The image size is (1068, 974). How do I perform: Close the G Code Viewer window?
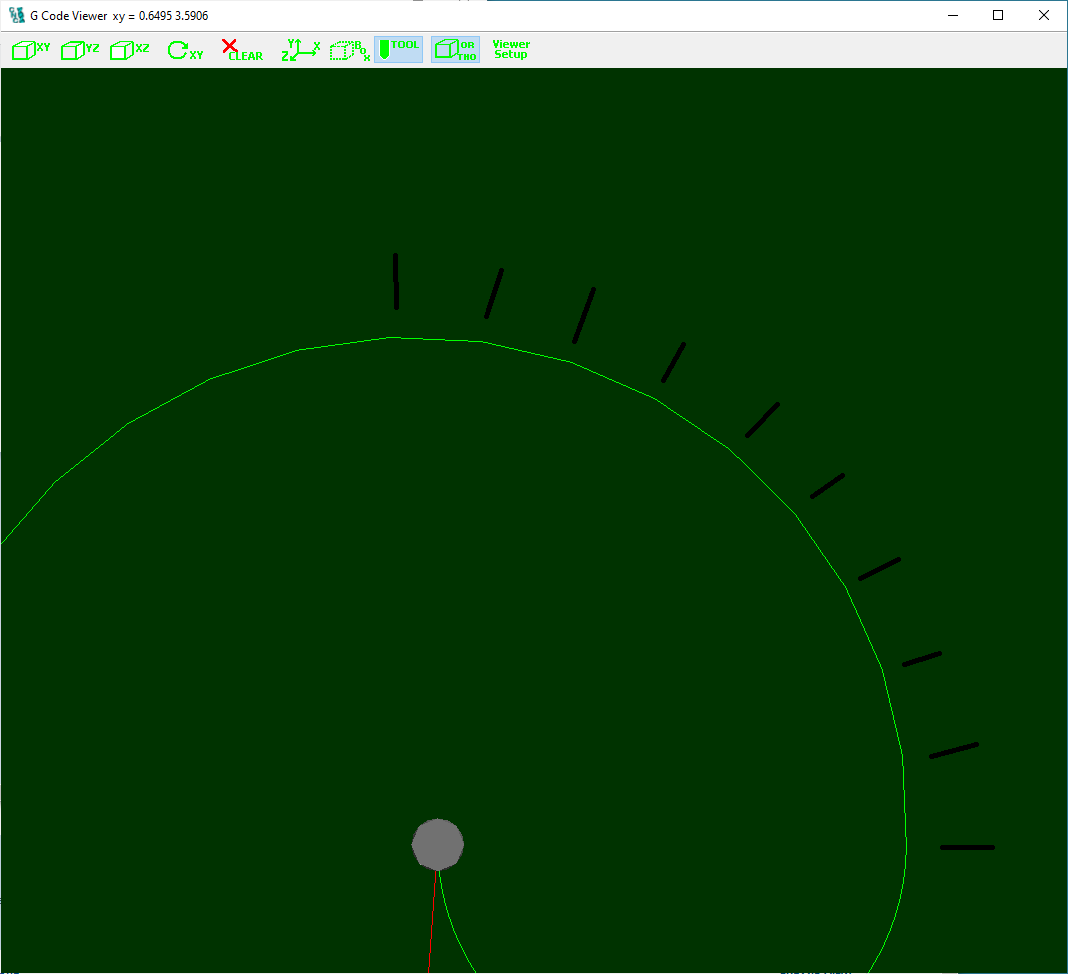[1044, 15]
